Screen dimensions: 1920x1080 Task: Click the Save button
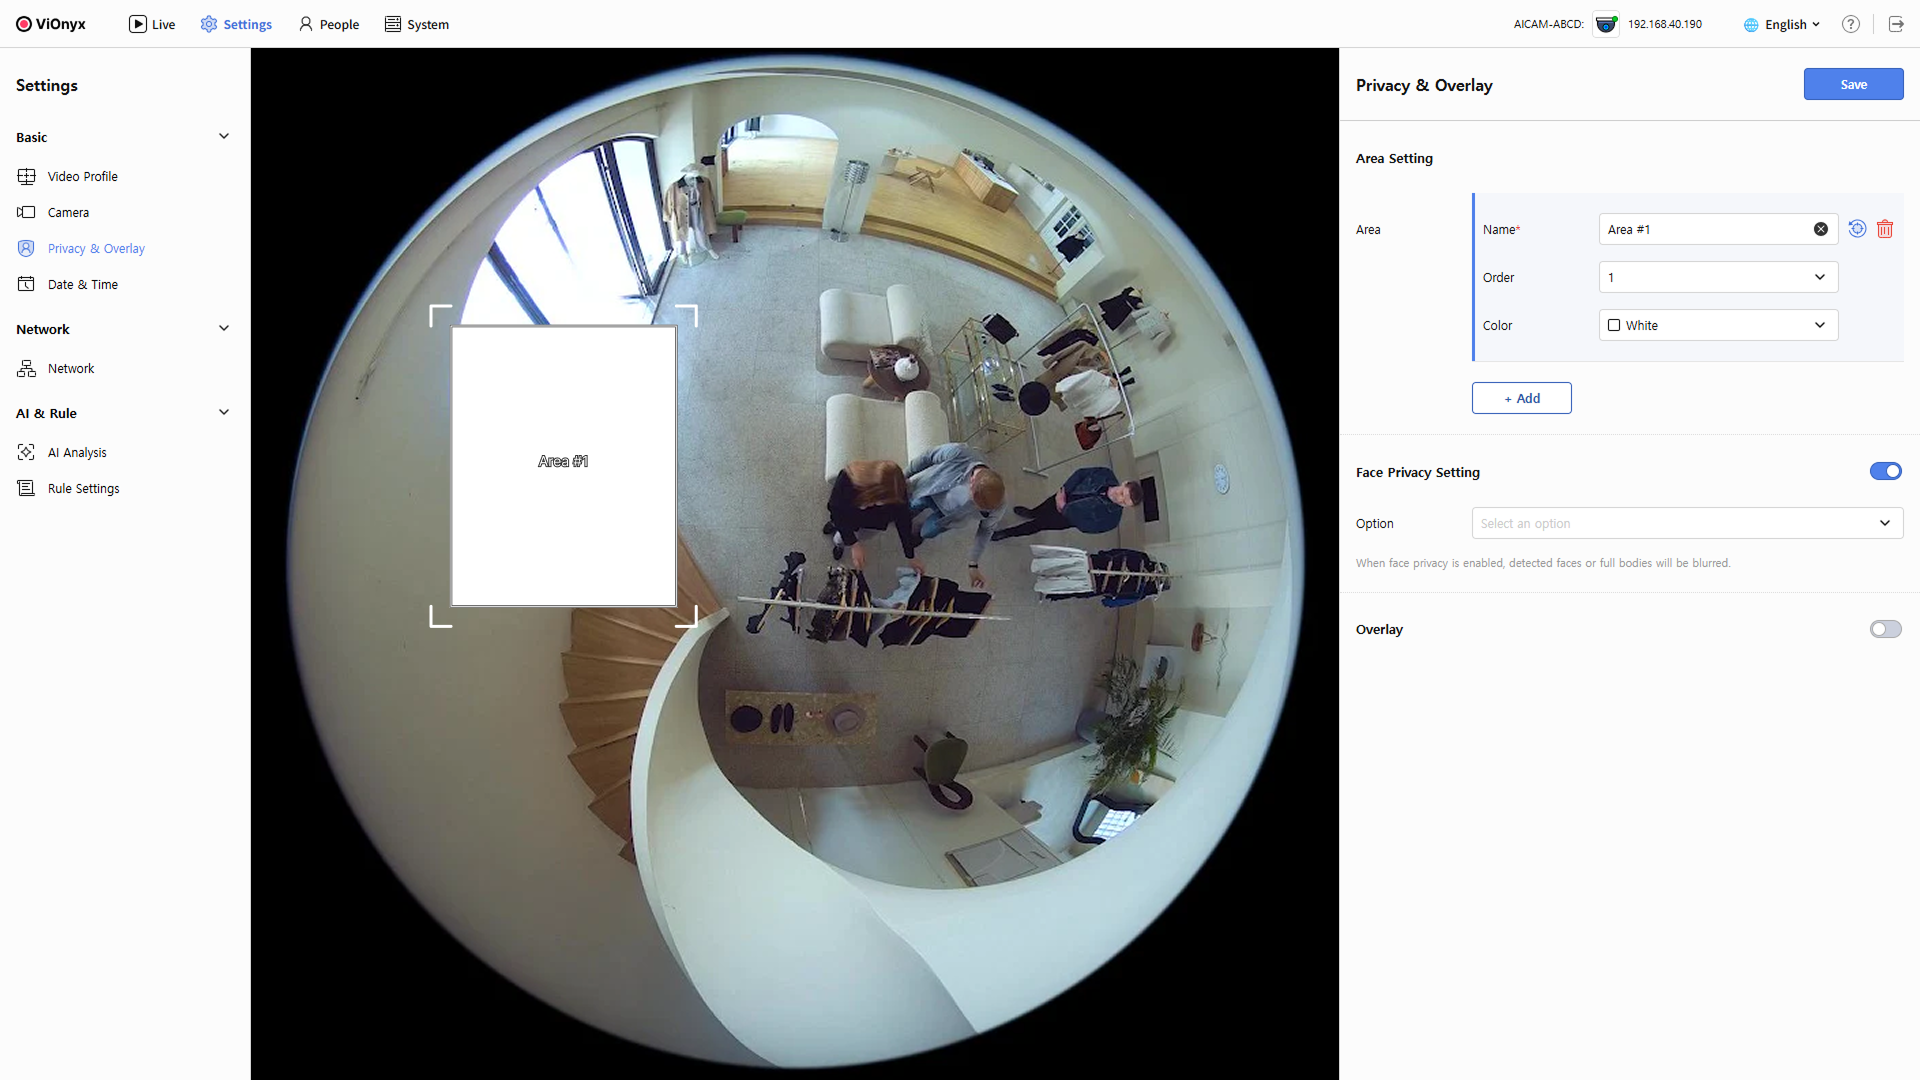click(1853, 84)
